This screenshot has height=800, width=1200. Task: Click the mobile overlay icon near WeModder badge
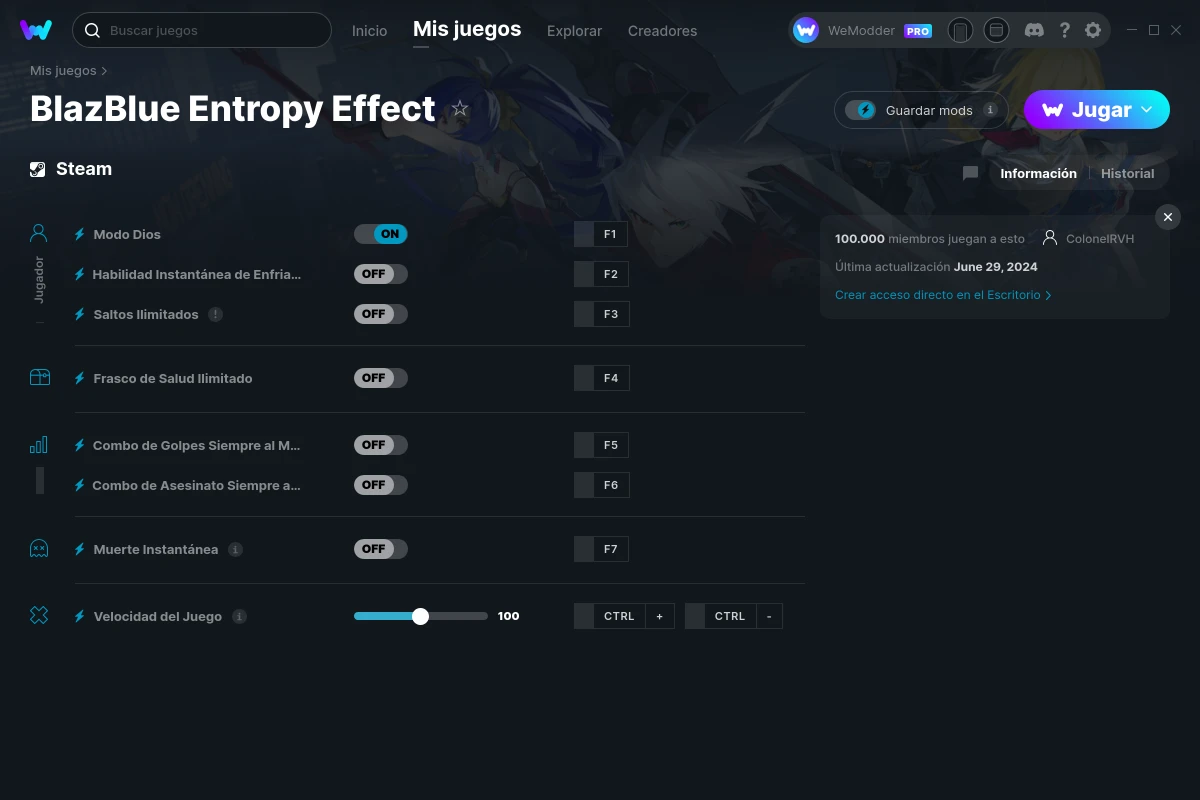point(960,30)
